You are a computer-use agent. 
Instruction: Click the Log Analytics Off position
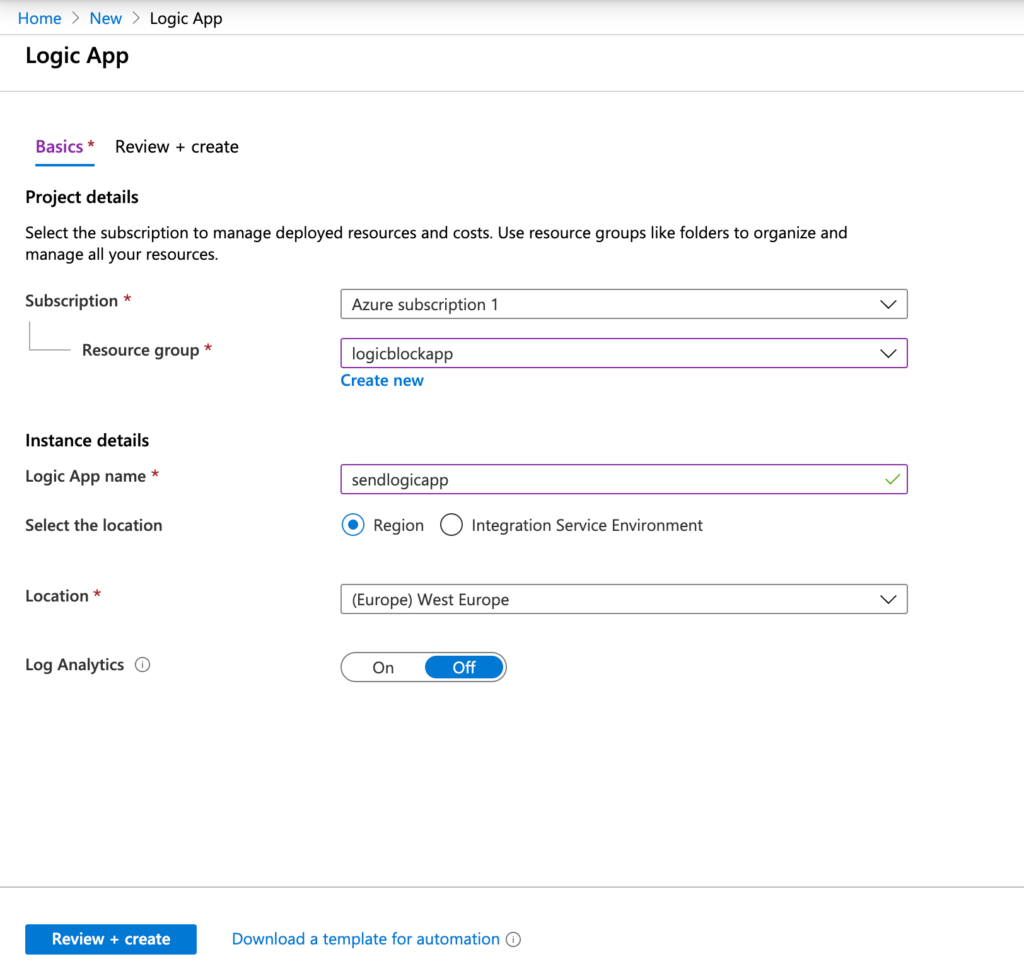[x=464, y=666]
